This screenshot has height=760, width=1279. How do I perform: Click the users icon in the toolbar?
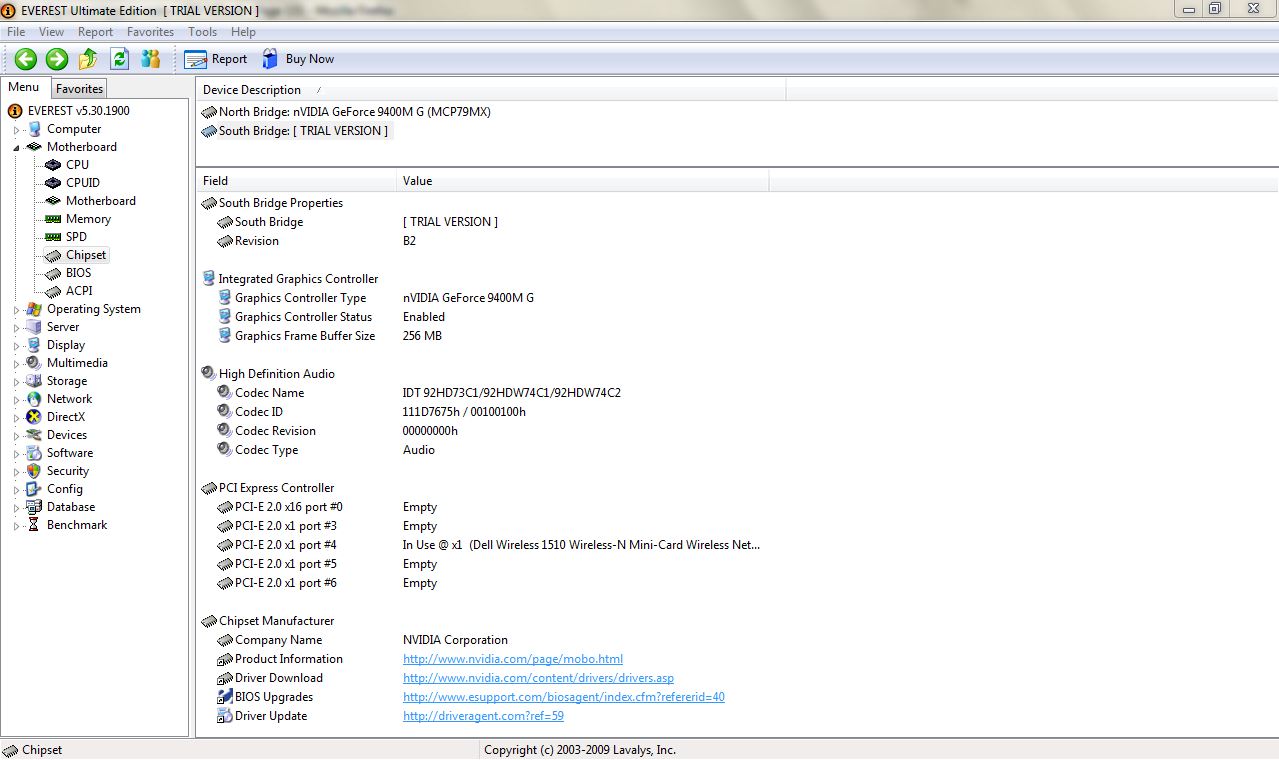150,59
